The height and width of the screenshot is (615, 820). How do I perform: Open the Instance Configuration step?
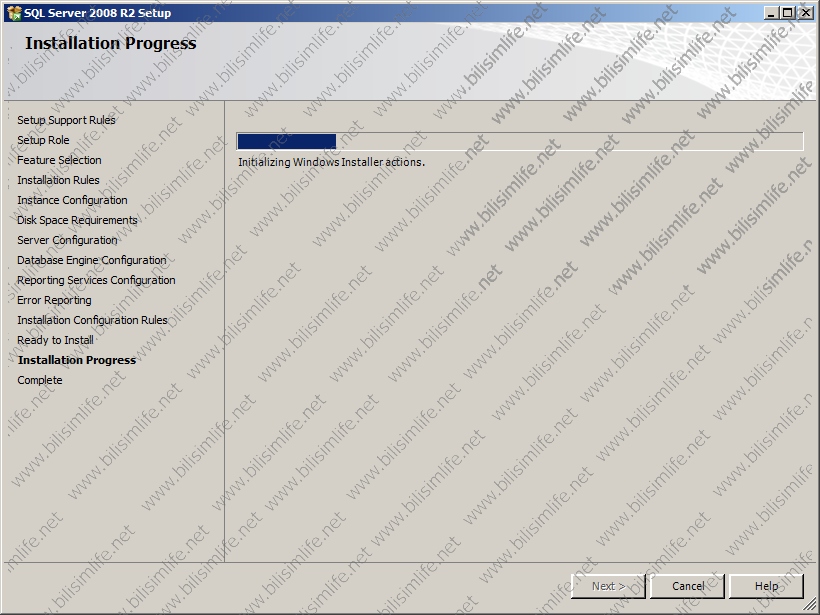(72, 200)
